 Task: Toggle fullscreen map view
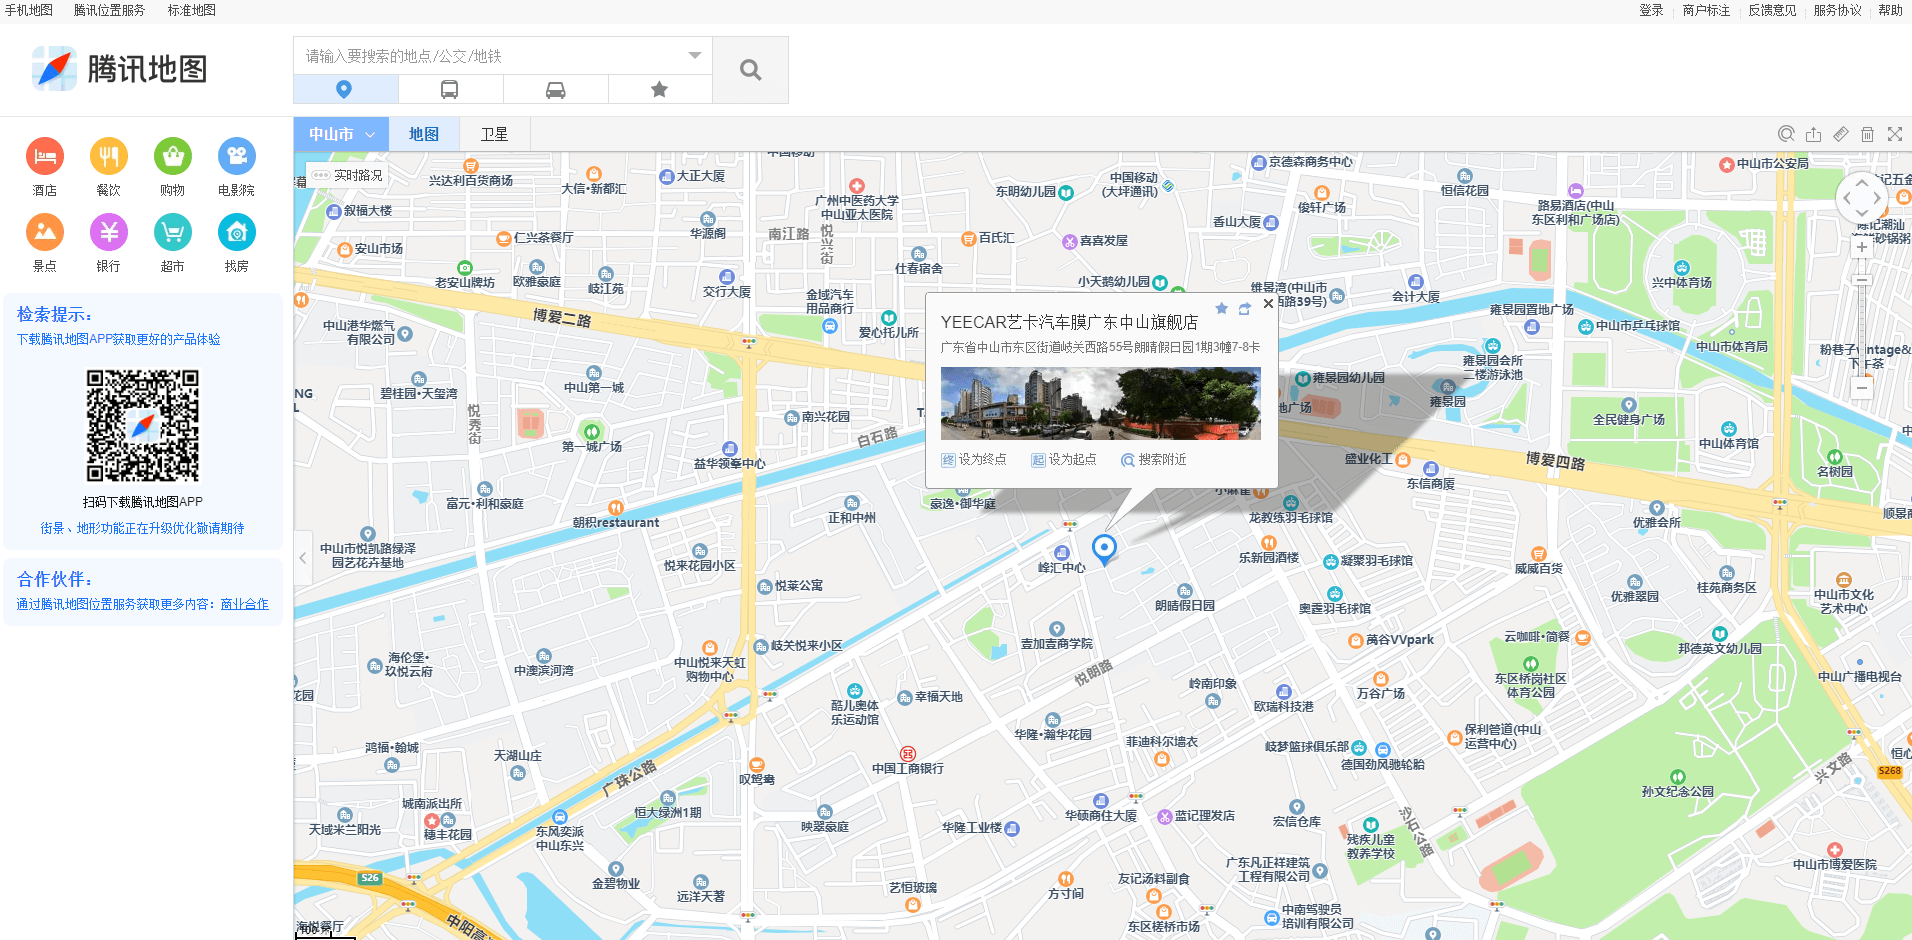(x=1894, y=134)
